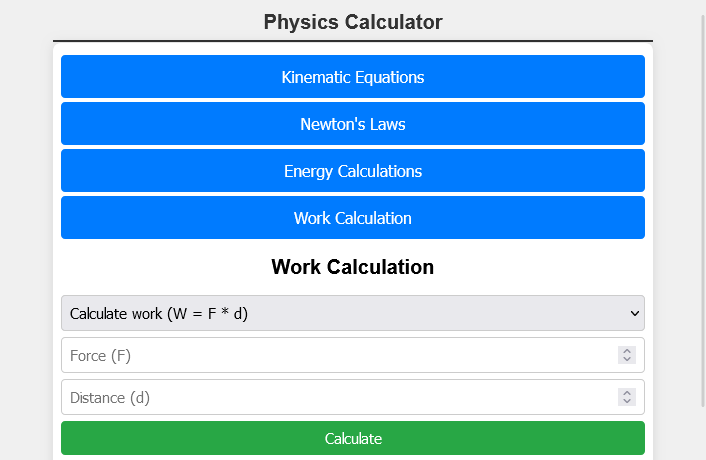Open the Kinematic Equations section
Screen dimensions: 706x460
click(x=352, y=77)
